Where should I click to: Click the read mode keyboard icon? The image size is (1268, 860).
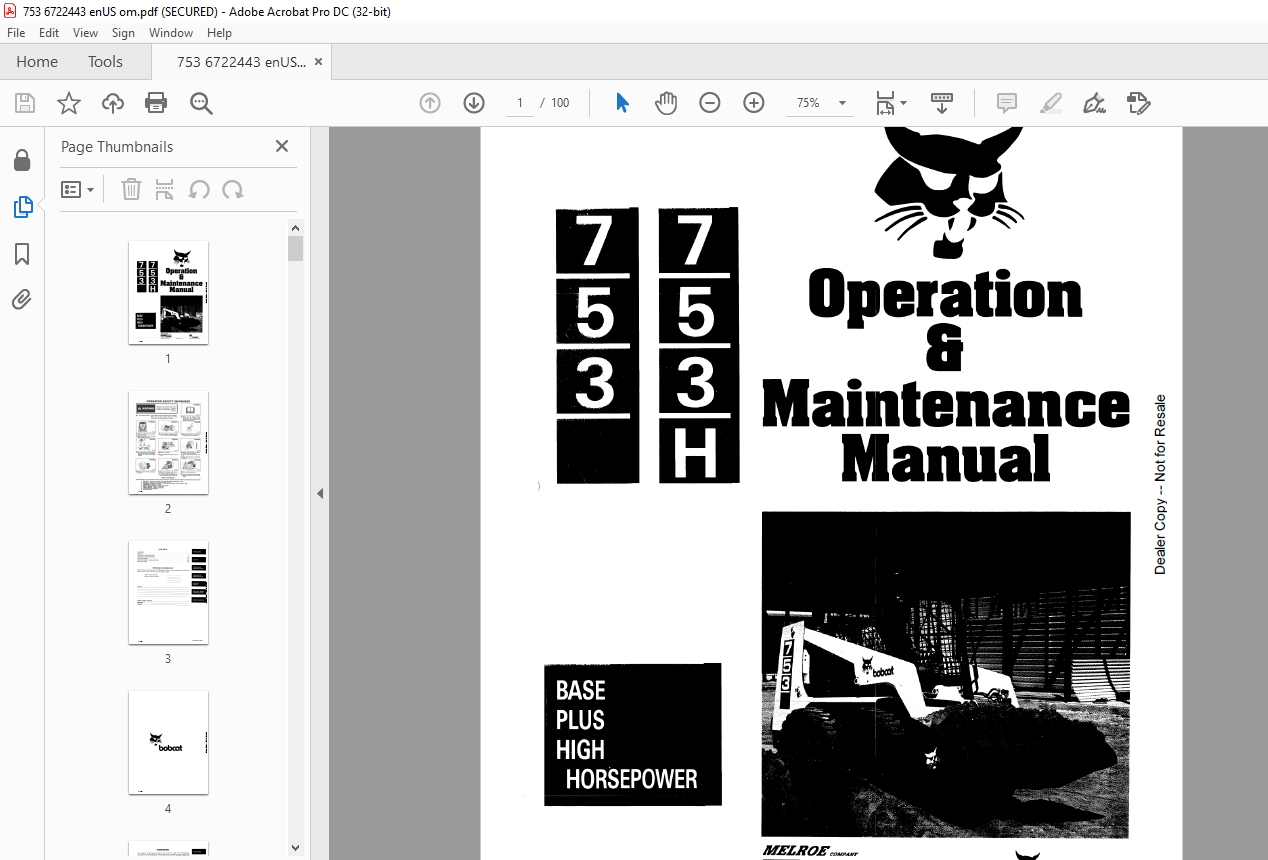942,103
